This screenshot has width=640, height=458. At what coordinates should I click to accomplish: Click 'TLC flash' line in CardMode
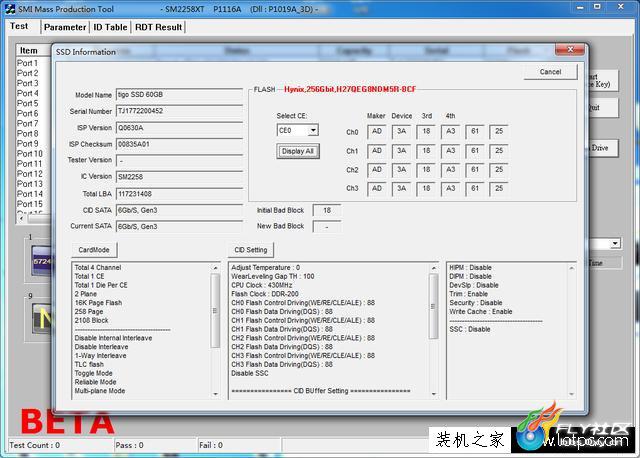point(89,365)
